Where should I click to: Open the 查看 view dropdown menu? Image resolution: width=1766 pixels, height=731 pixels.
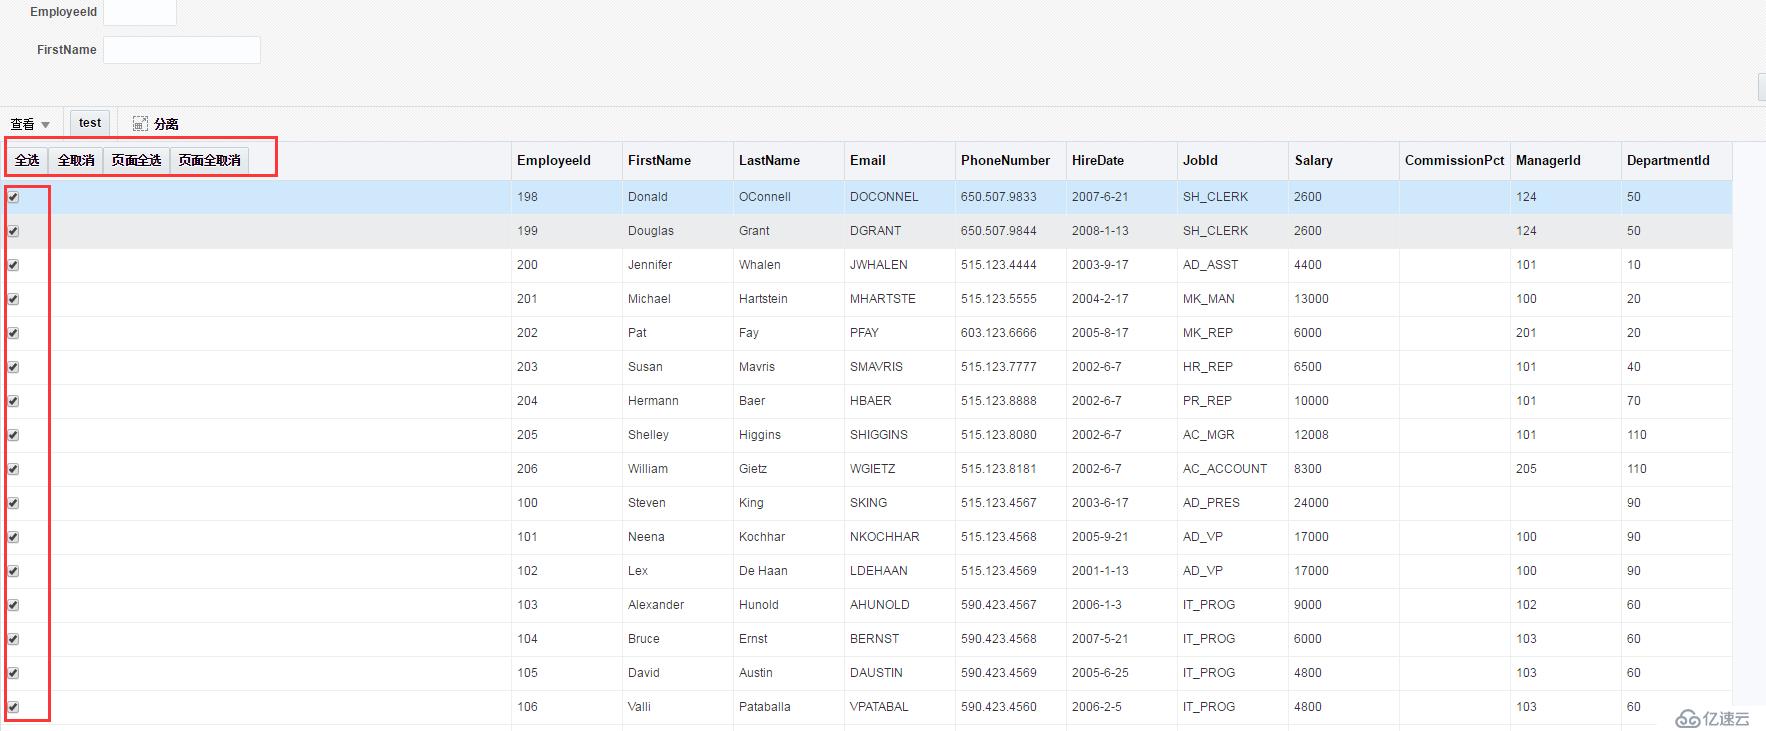click(x=30, y=124)
